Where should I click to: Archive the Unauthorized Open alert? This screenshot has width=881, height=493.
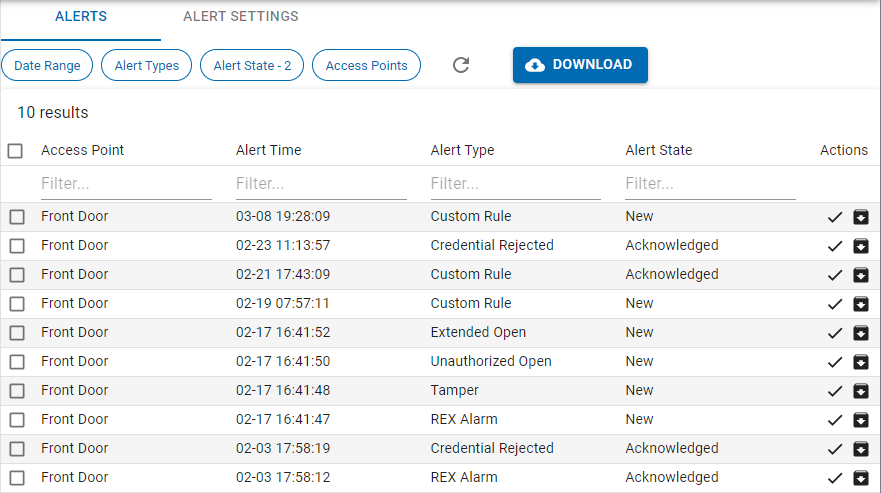(x=860, y=362)
